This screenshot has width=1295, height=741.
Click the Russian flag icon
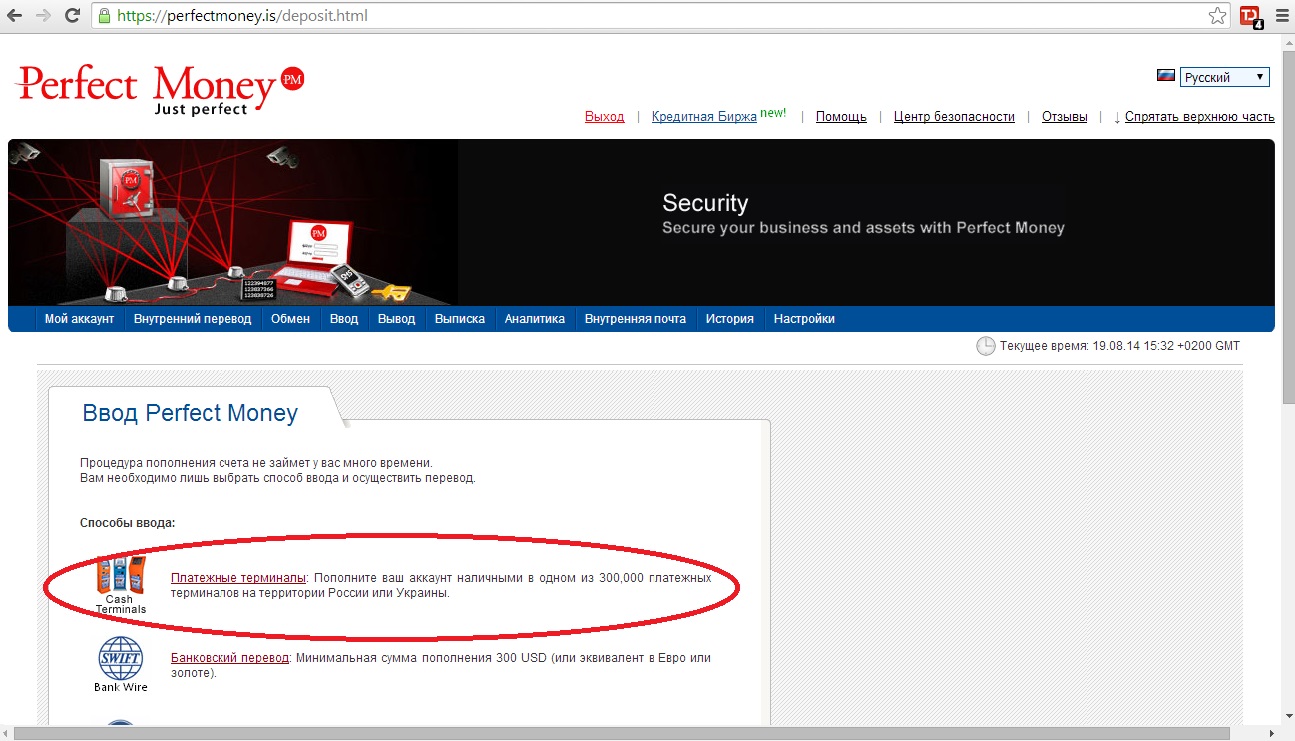pyautogui.click(x=1166, y=76)
